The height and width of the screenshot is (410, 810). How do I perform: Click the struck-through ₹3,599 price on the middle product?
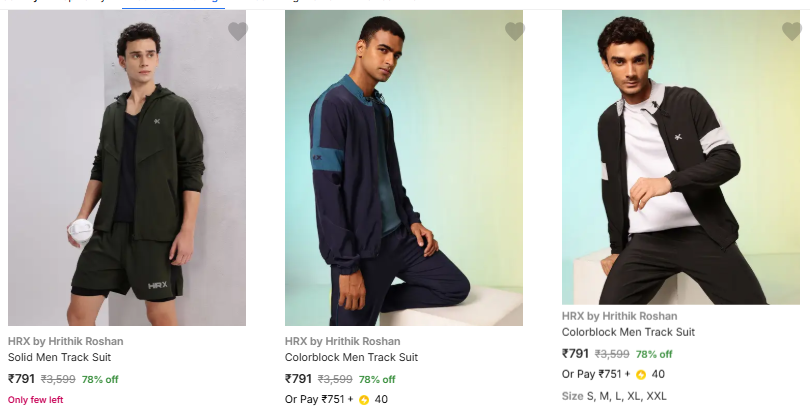pyautogui.click(x=335, y=379)
